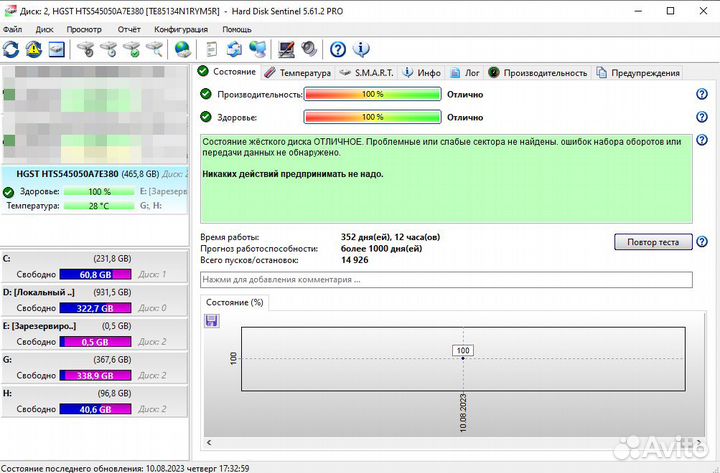Click help icon beside Здоровье bar

coord(702,117)
